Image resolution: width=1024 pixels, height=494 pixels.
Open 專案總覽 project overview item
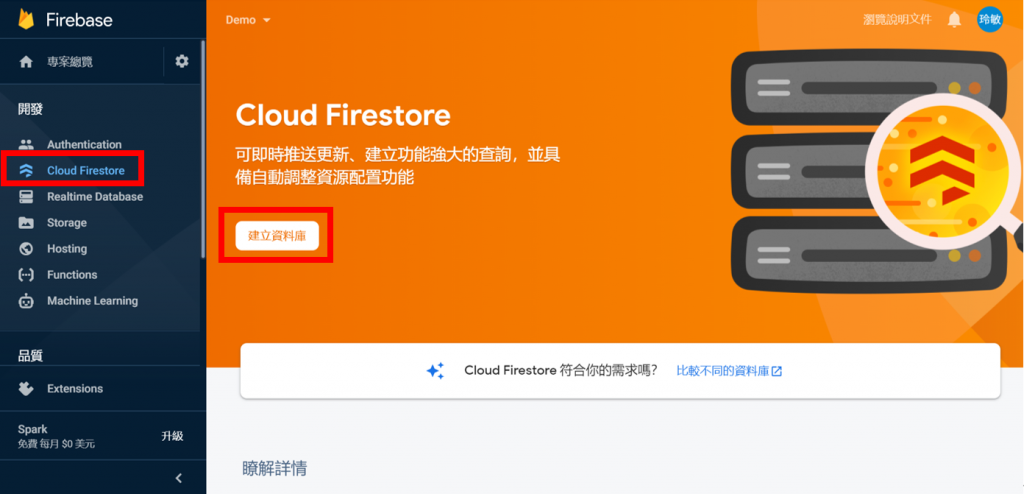[70, 62]
